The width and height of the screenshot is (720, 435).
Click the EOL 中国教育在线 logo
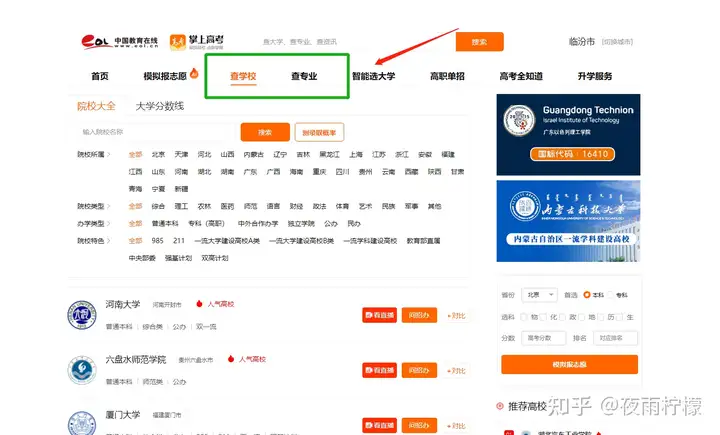[119, 42]
